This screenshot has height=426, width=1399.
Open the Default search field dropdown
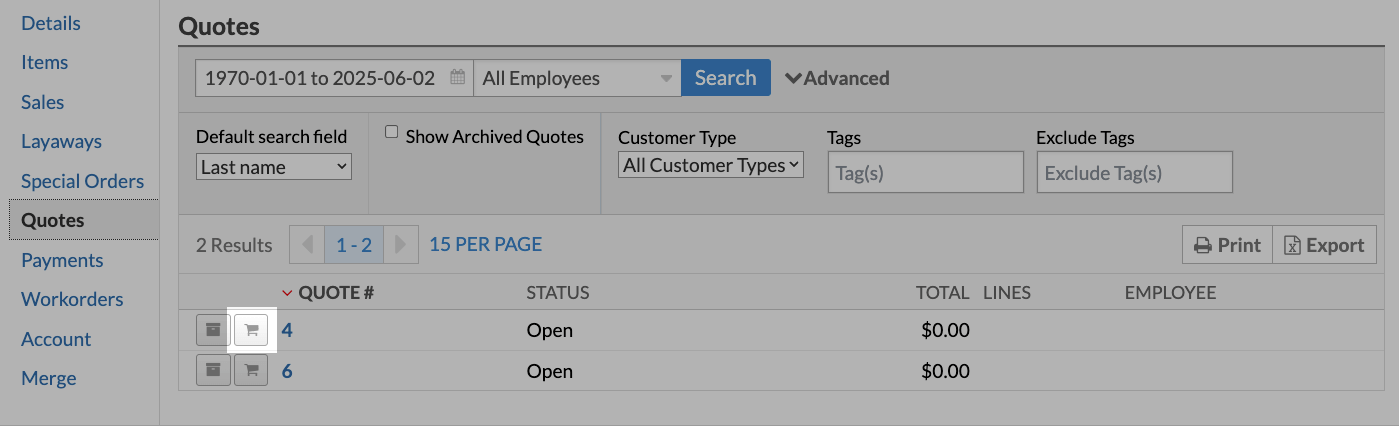point(273,167)
